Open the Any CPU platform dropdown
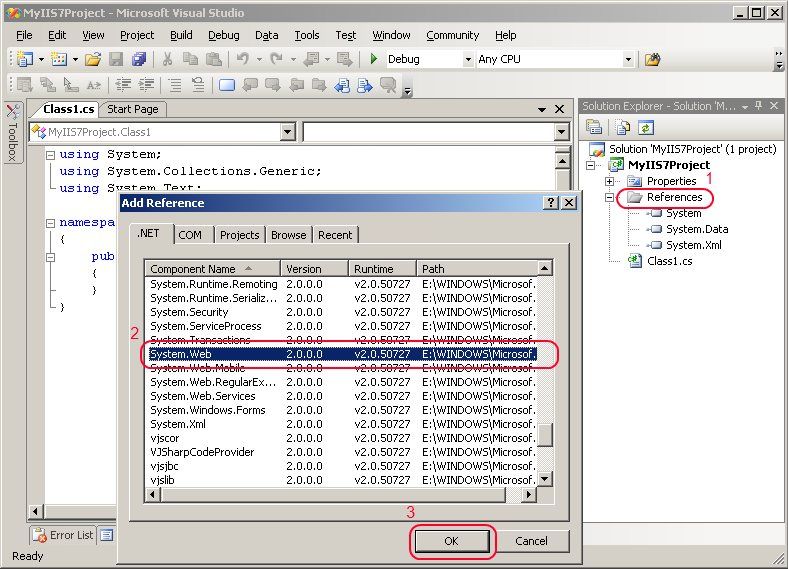The image size is (788, 569). pos(628,59)
